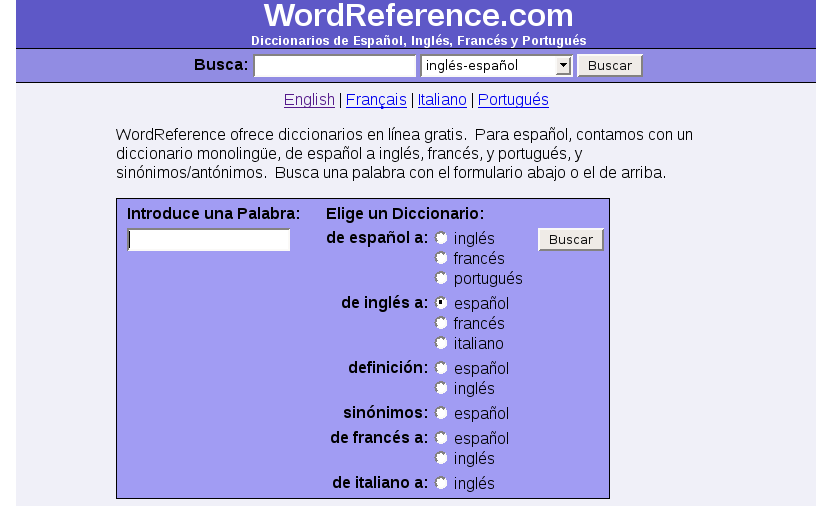Pick inglés radio under 'de italiano a'

441,483
